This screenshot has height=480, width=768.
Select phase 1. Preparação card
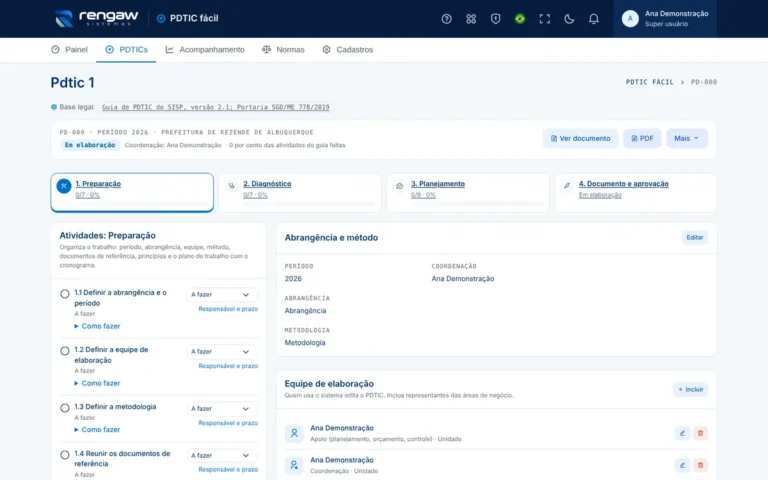pyautogui.click(x=132, y=192)
